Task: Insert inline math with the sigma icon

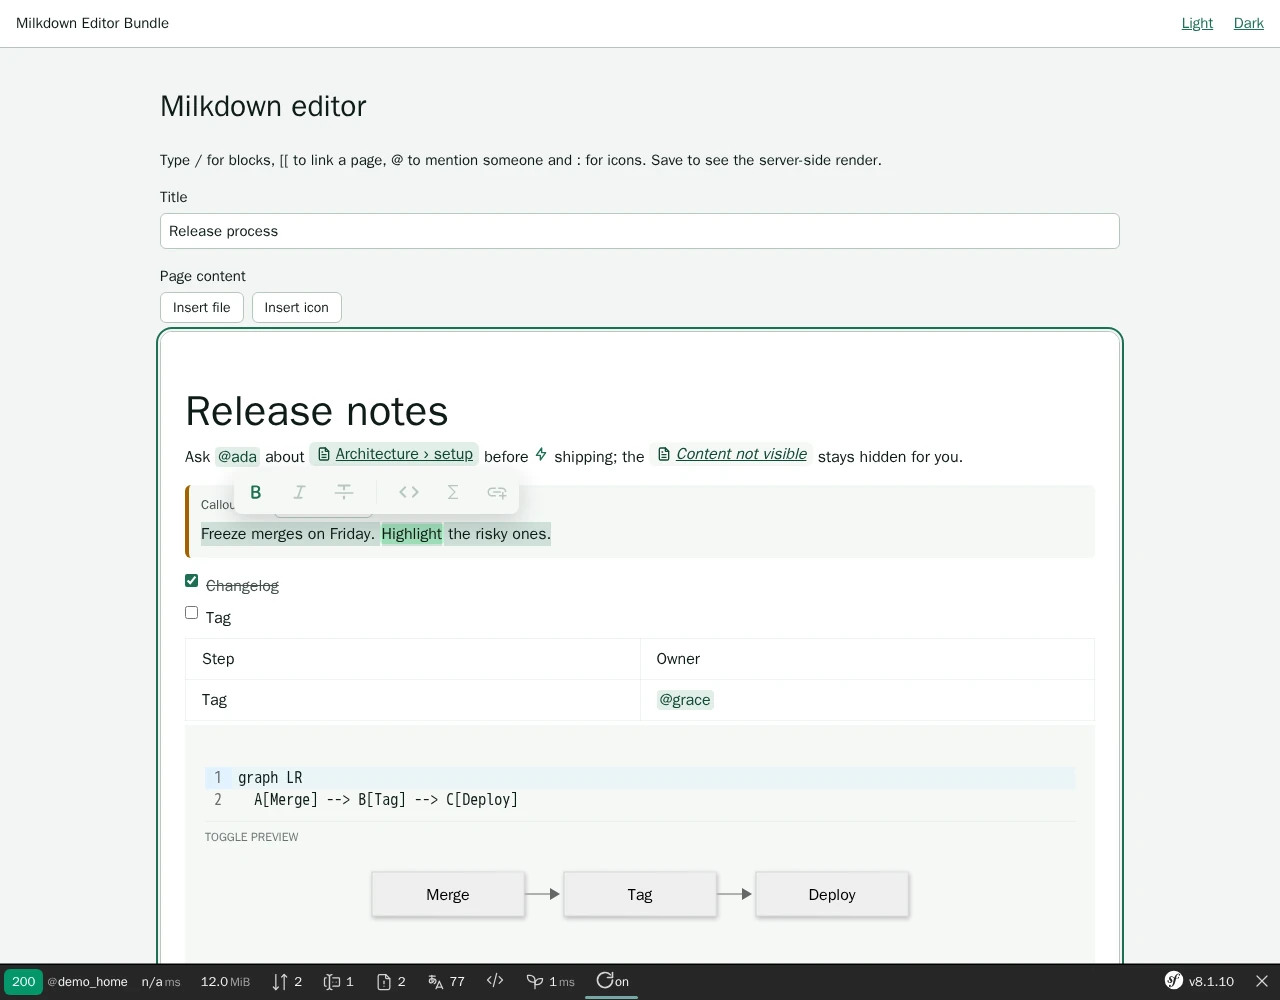Action: [x=453, y=492]
